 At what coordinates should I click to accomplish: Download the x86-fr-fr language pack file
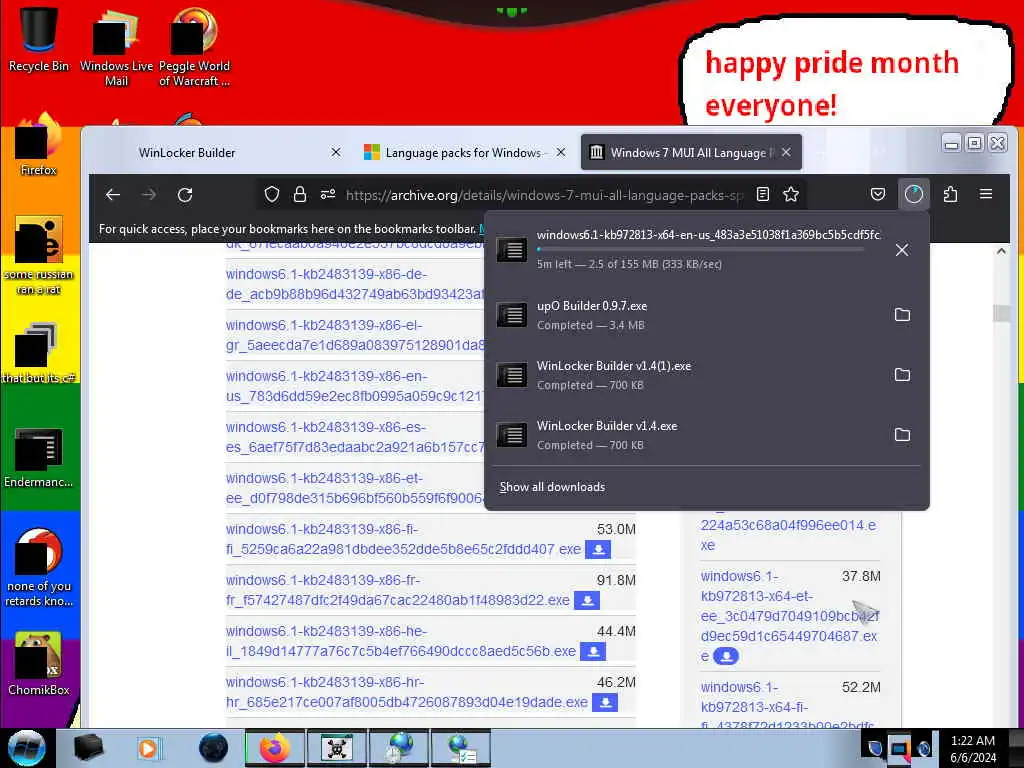[587, 600]
